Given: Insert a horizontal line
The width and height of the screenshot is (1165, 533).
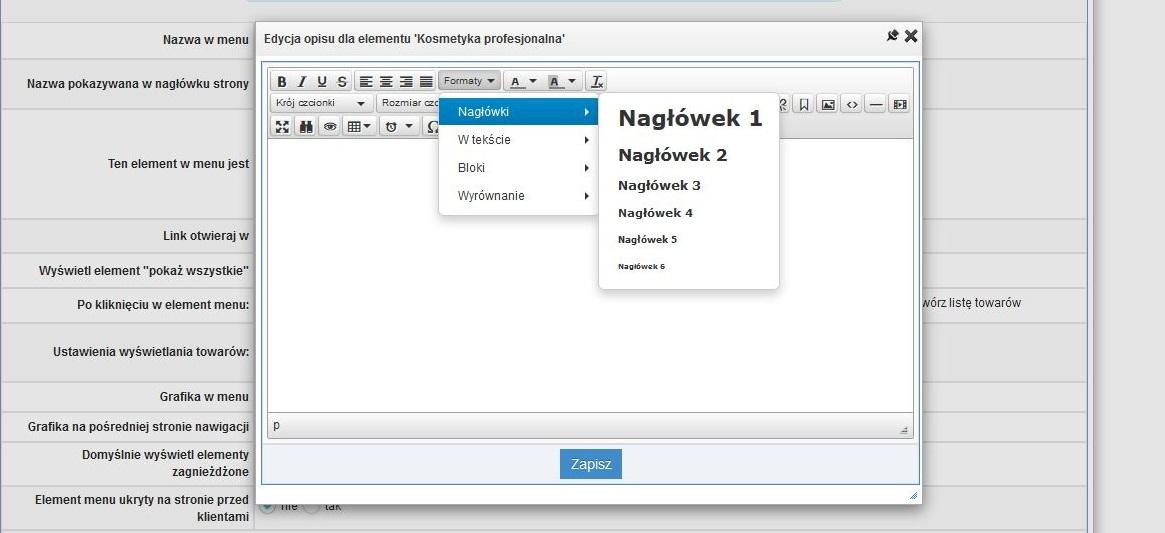Looking at the screenshot, I should pyautogui.click(x=876, y=104).
